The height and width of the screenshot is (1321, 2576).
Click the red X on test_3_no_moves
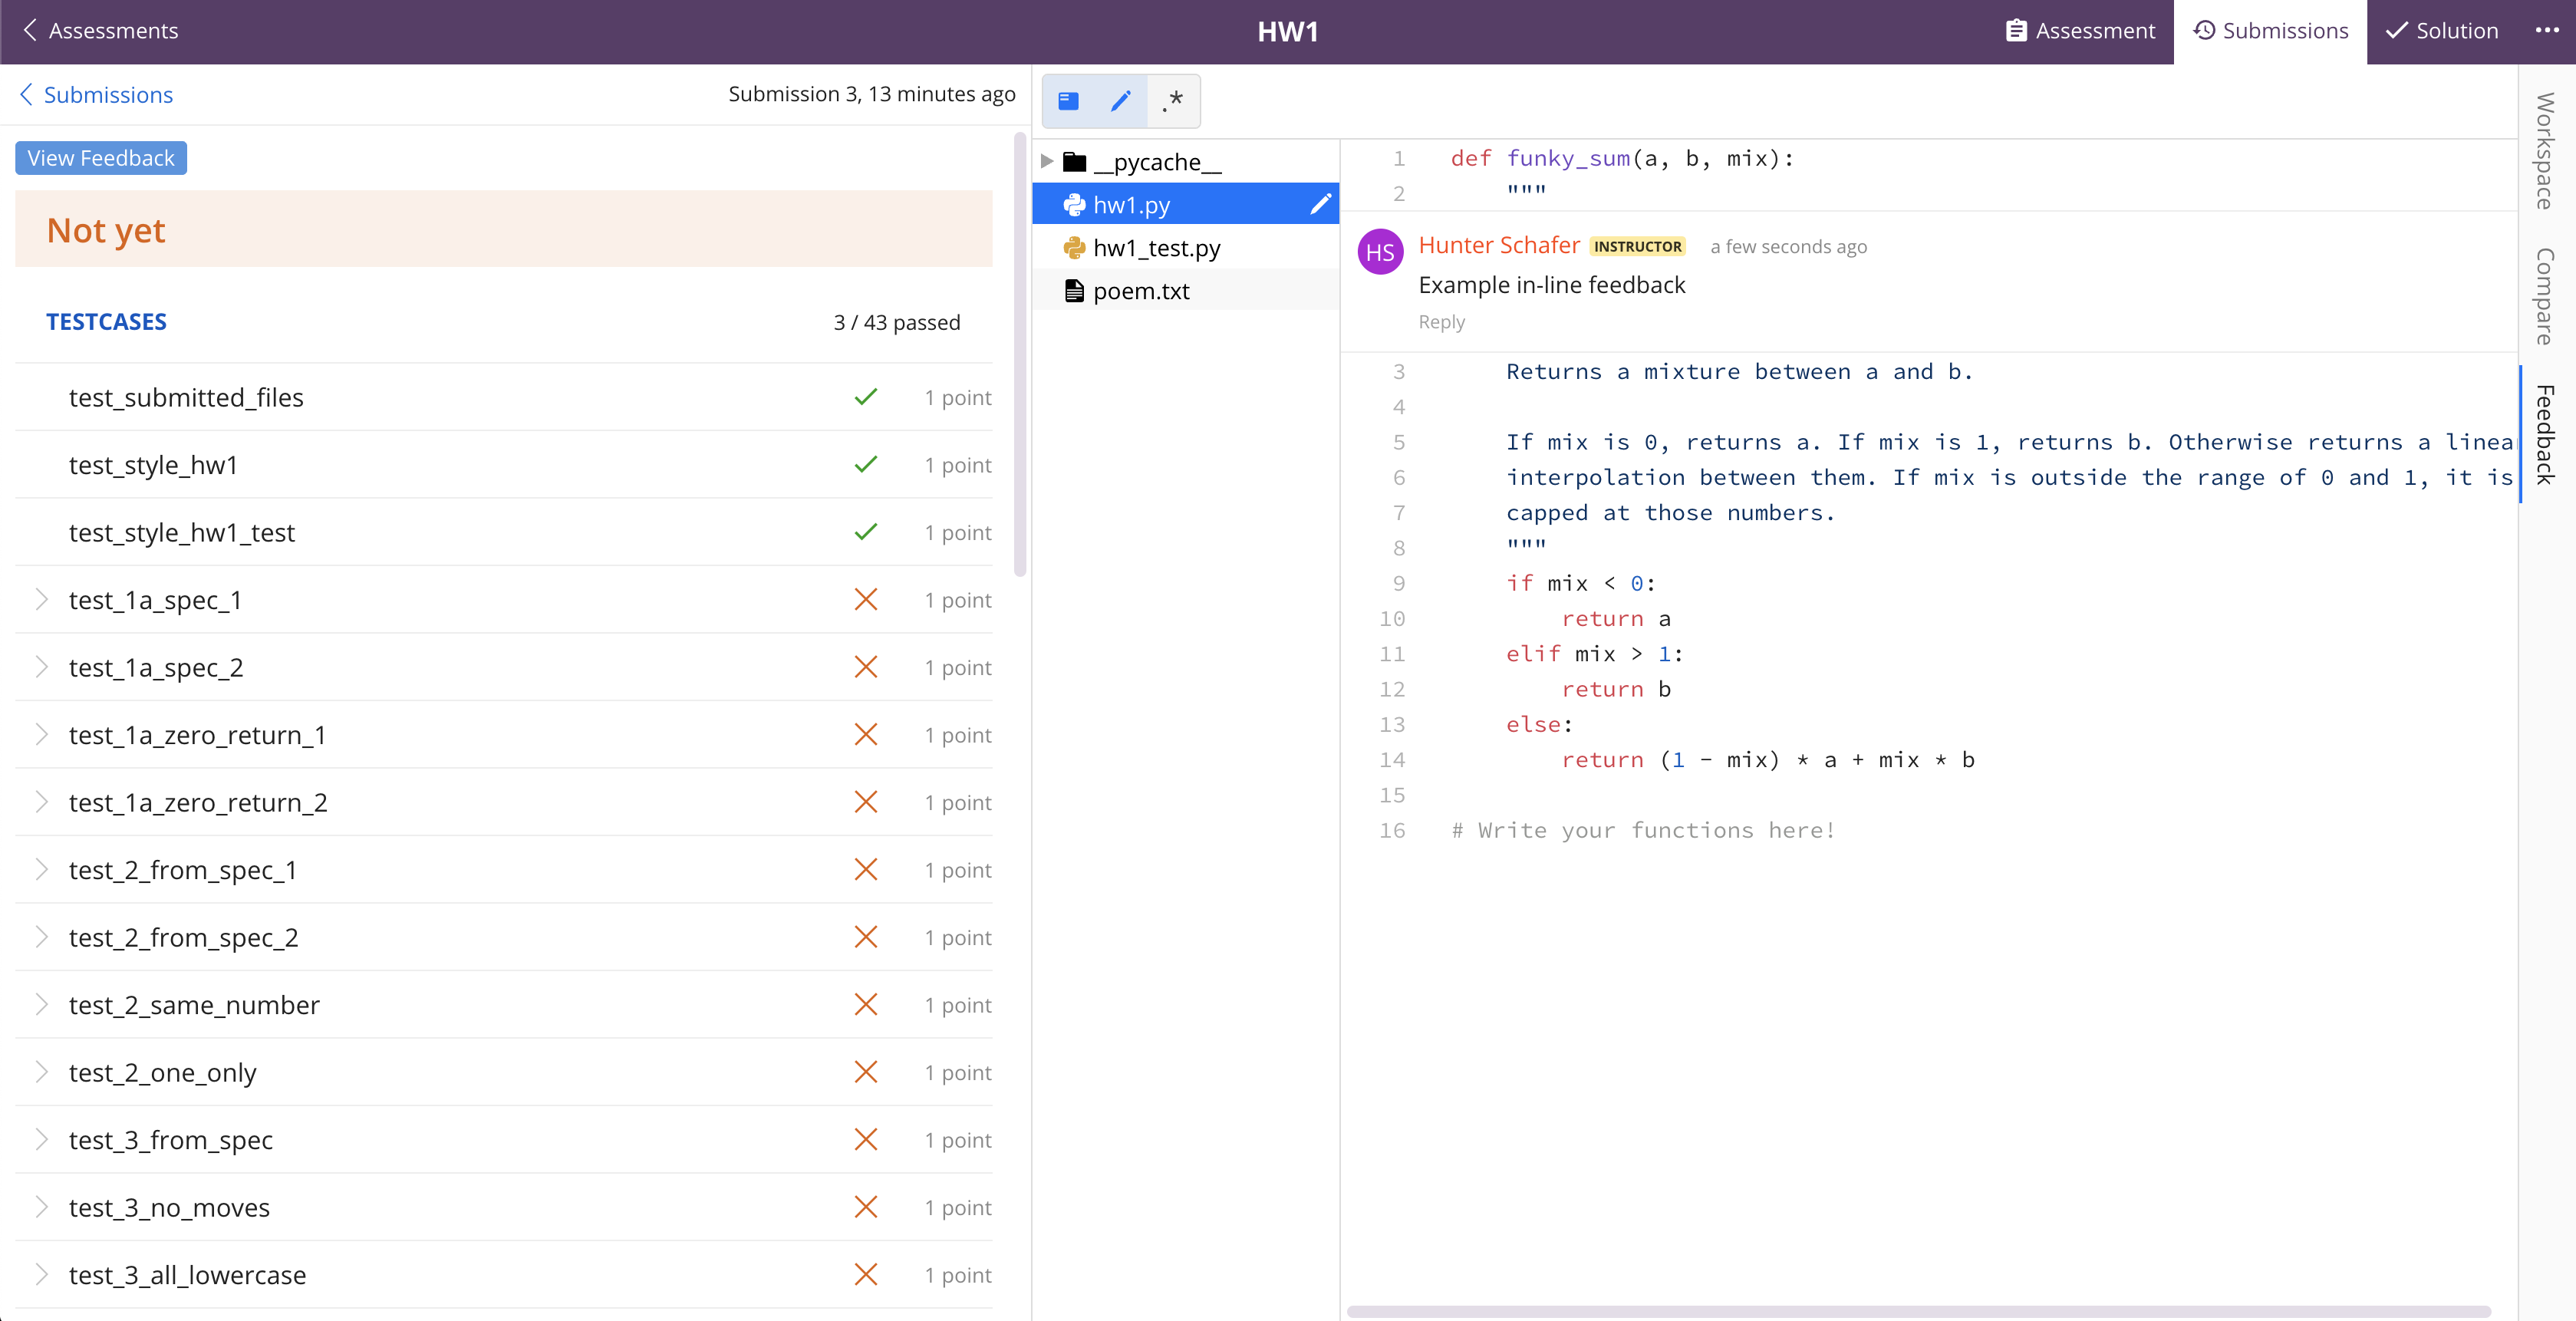point(866,1207)
